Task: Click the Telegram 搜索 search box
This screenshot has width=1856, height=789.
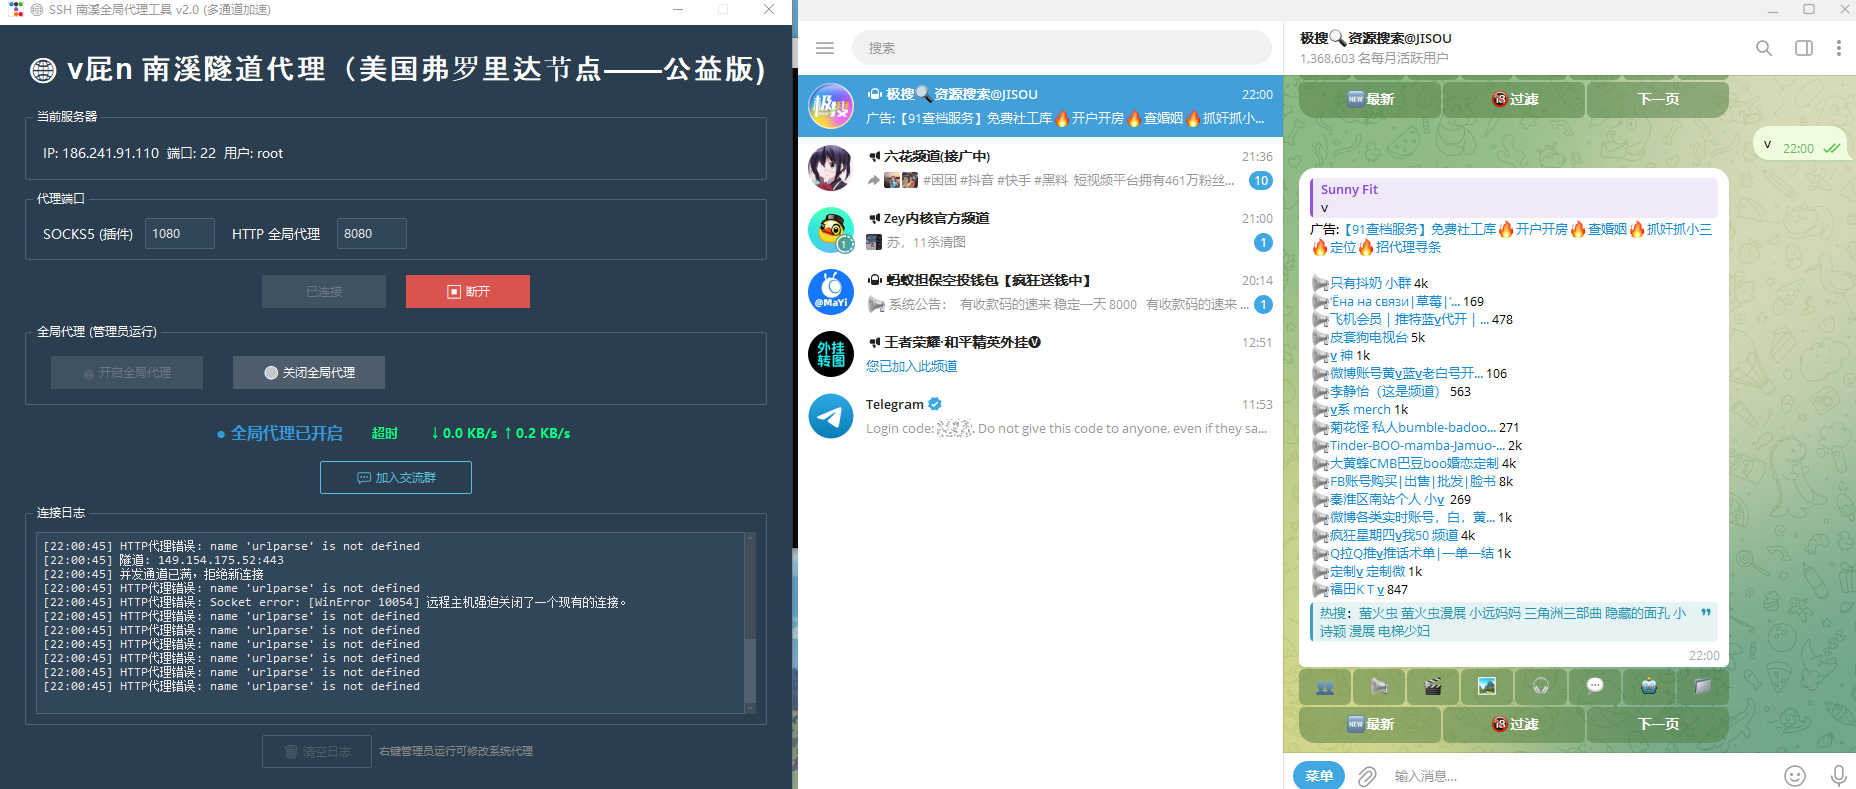Action: click(x=1062, y=48)
